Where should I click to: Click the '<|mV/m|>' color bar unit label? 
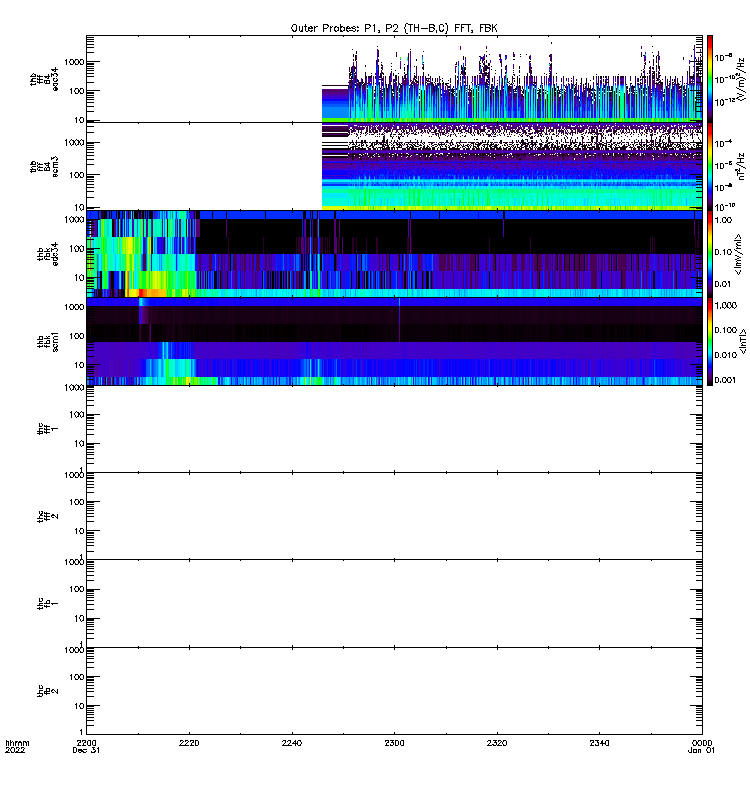[738, 254]
